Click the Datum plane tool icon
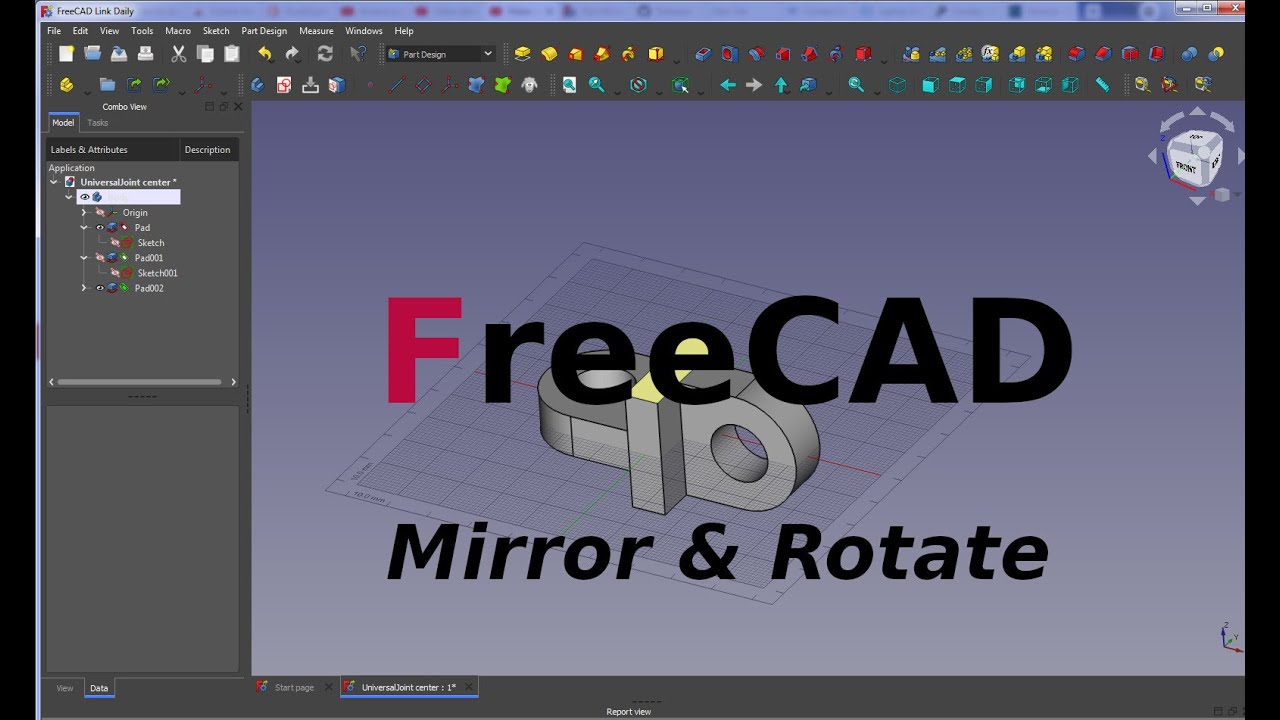The width and height of the screenshot is (1280, 720). [x=423, y=85]
